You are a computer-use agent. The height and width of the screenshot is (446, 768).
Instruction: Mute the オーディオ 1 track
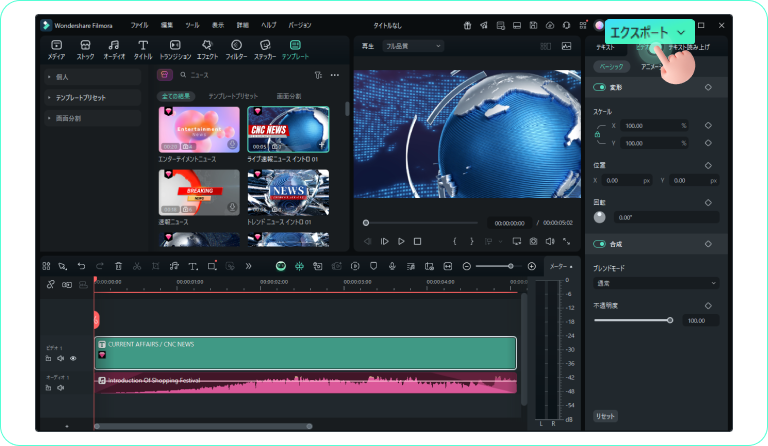pyautogui.click(x=61, y=388)
